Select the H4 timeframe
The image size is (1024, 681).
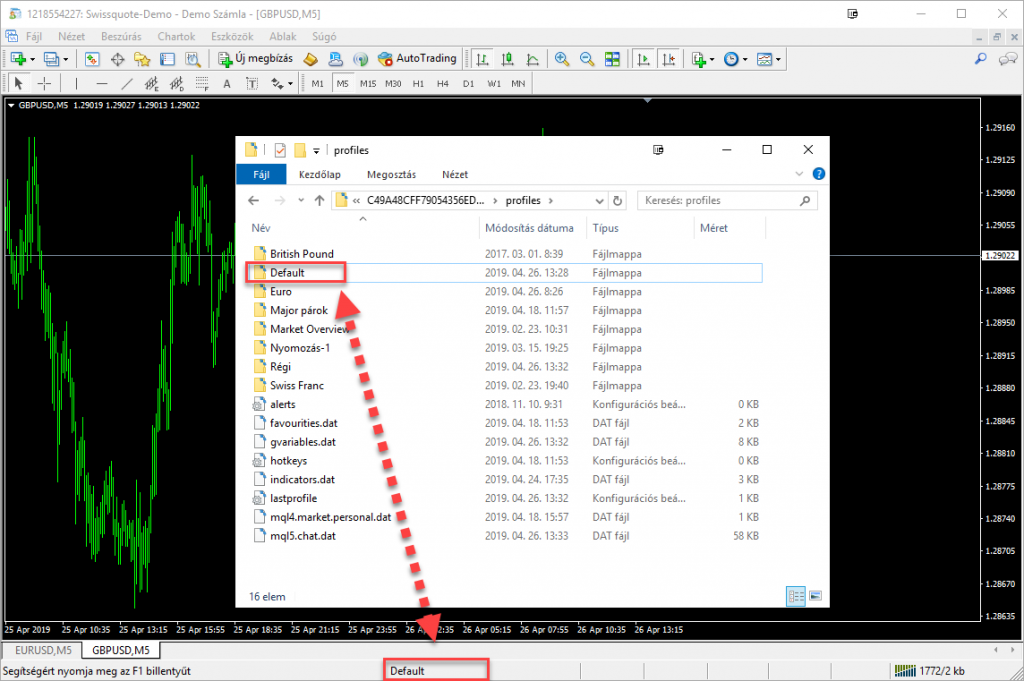click(x=443, y=84)
